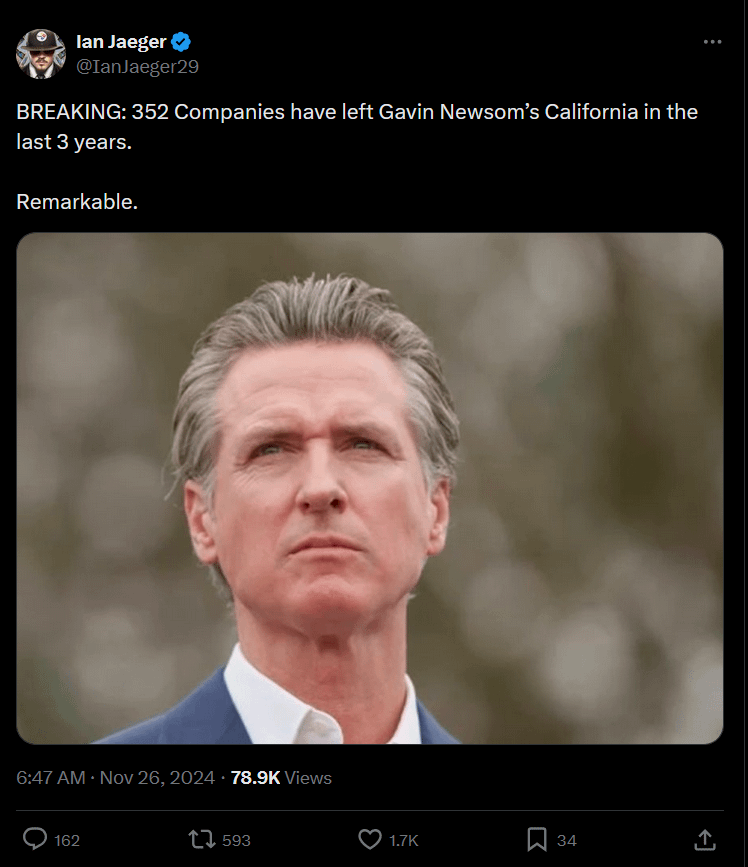Screen dimensions: 748x867
Task: Click the BREAKING 352 Companies tweet text
Action: (x=357, y=127)
